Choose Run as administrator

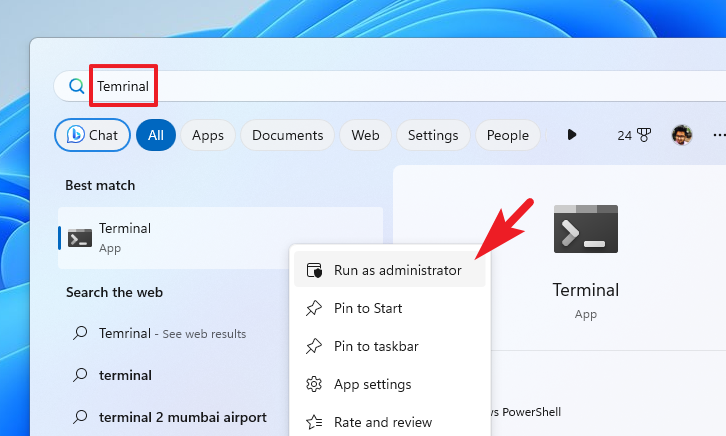click(390, 270)
